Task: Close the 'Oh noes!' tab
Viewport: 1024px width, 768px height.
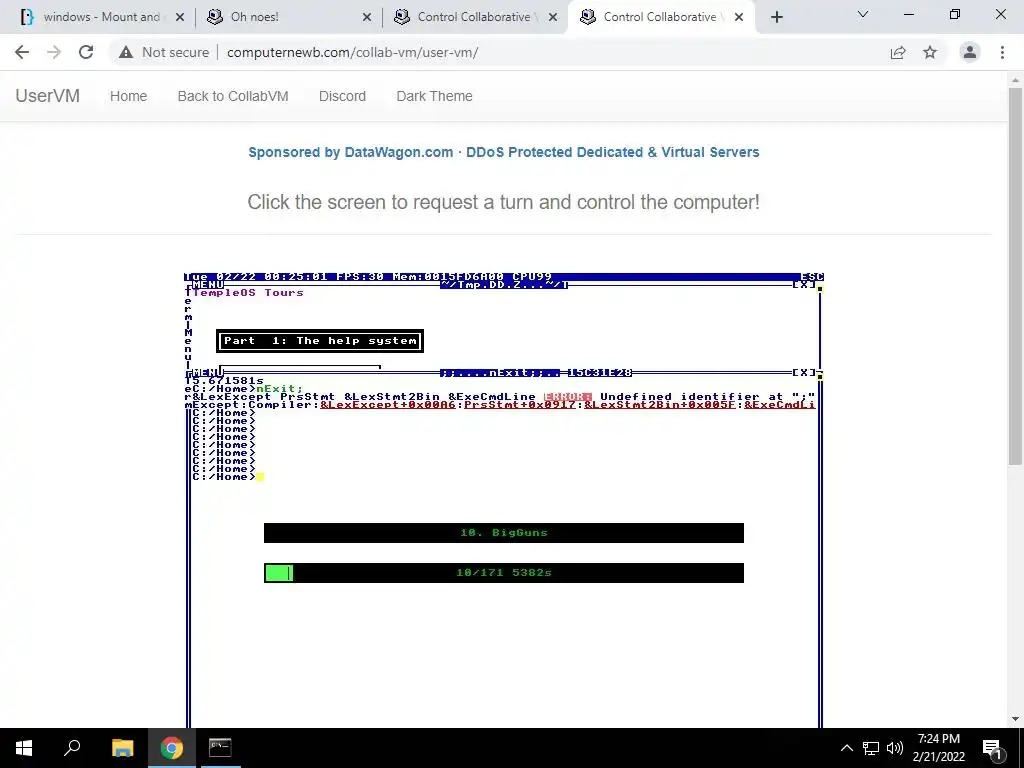Action: (367, 18)
